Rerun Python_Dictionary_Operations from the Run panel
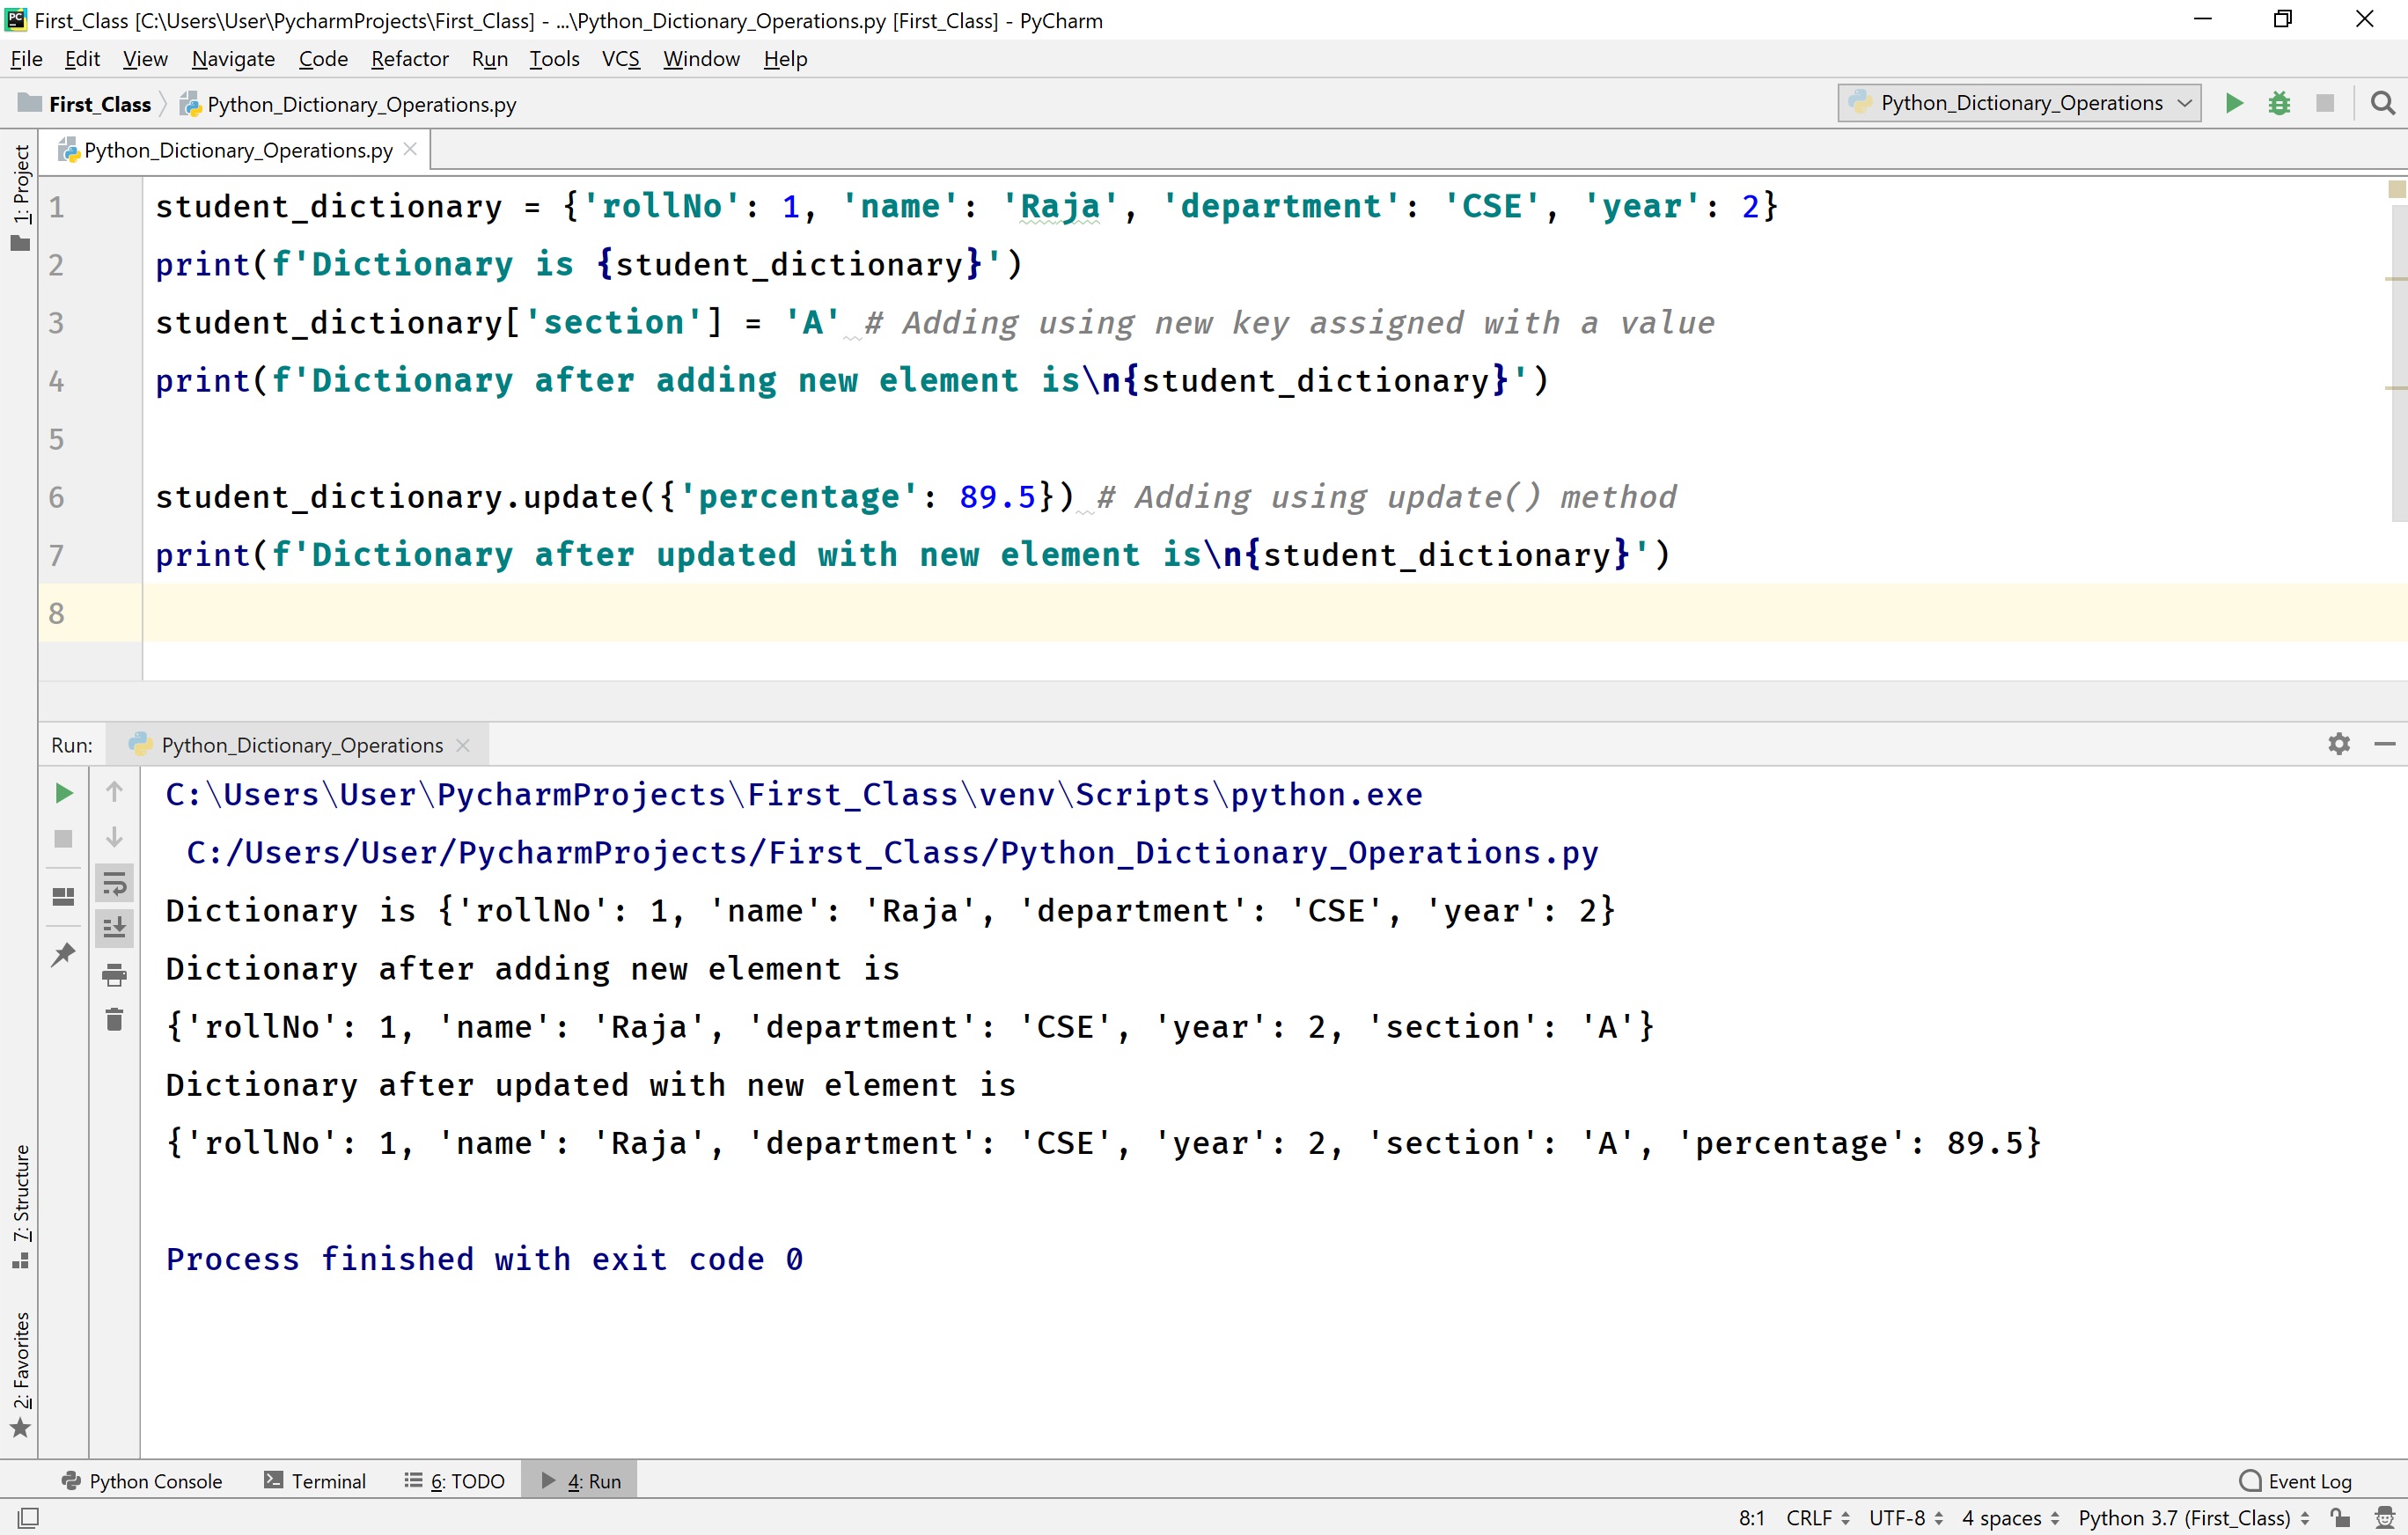 click(x=63, y=792)
